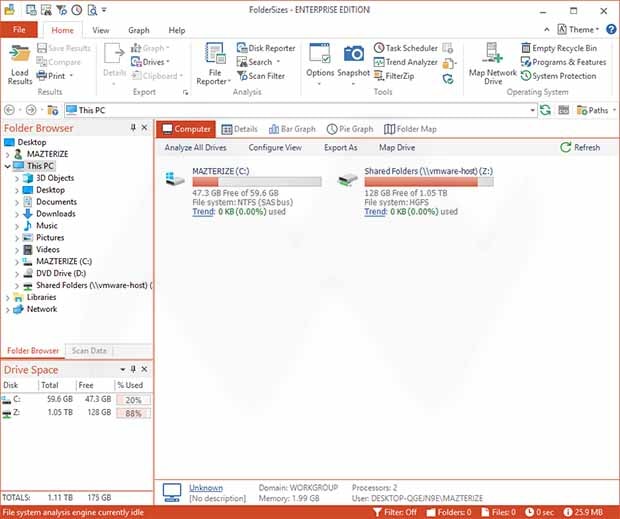Switch to the Pie Graph tab
This screenshot has height=519, width=620.
pyautogui.click(x=350, y=129)
